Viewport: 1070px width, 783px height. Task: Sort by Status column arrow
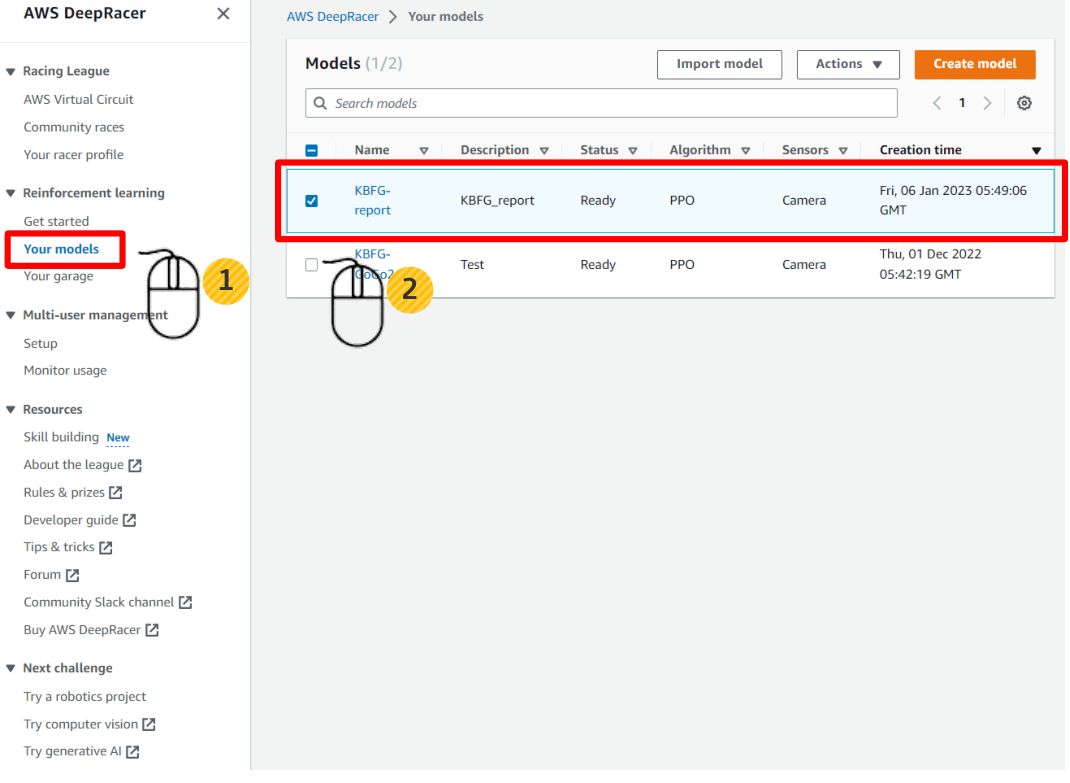pos(633,151)
